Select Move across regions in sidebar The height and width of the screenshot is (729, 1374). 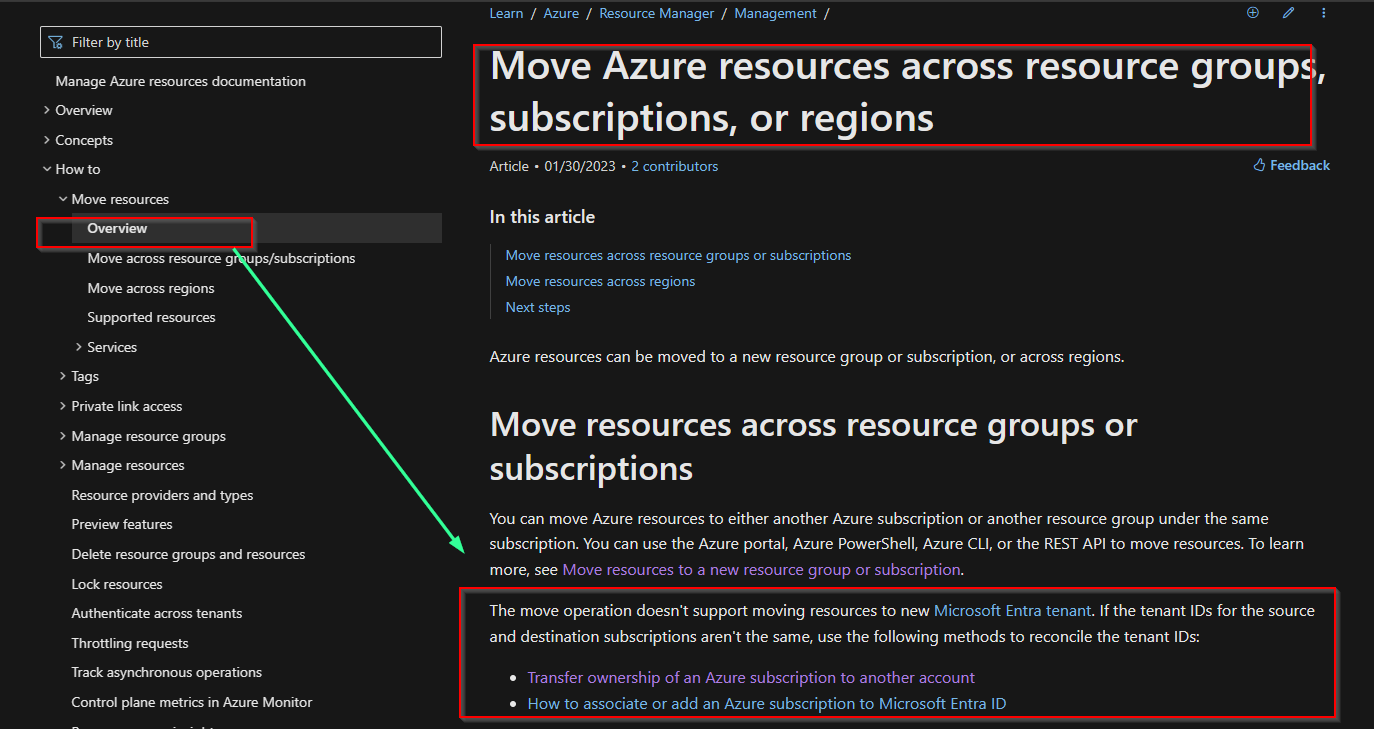pos(150,287)
